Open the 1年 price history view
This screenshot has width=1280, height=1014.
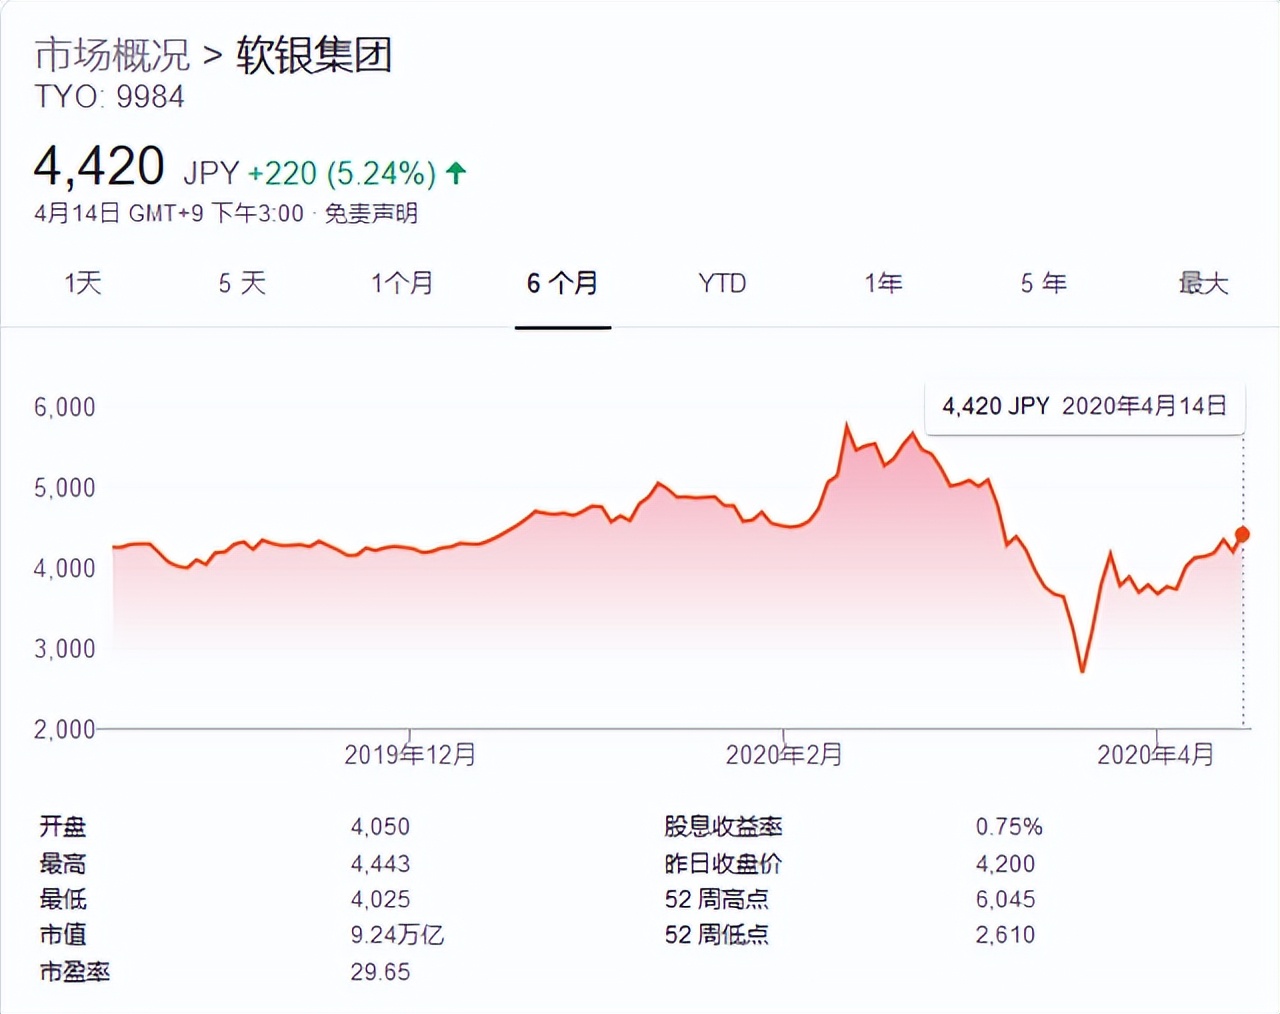pos(883,283)
